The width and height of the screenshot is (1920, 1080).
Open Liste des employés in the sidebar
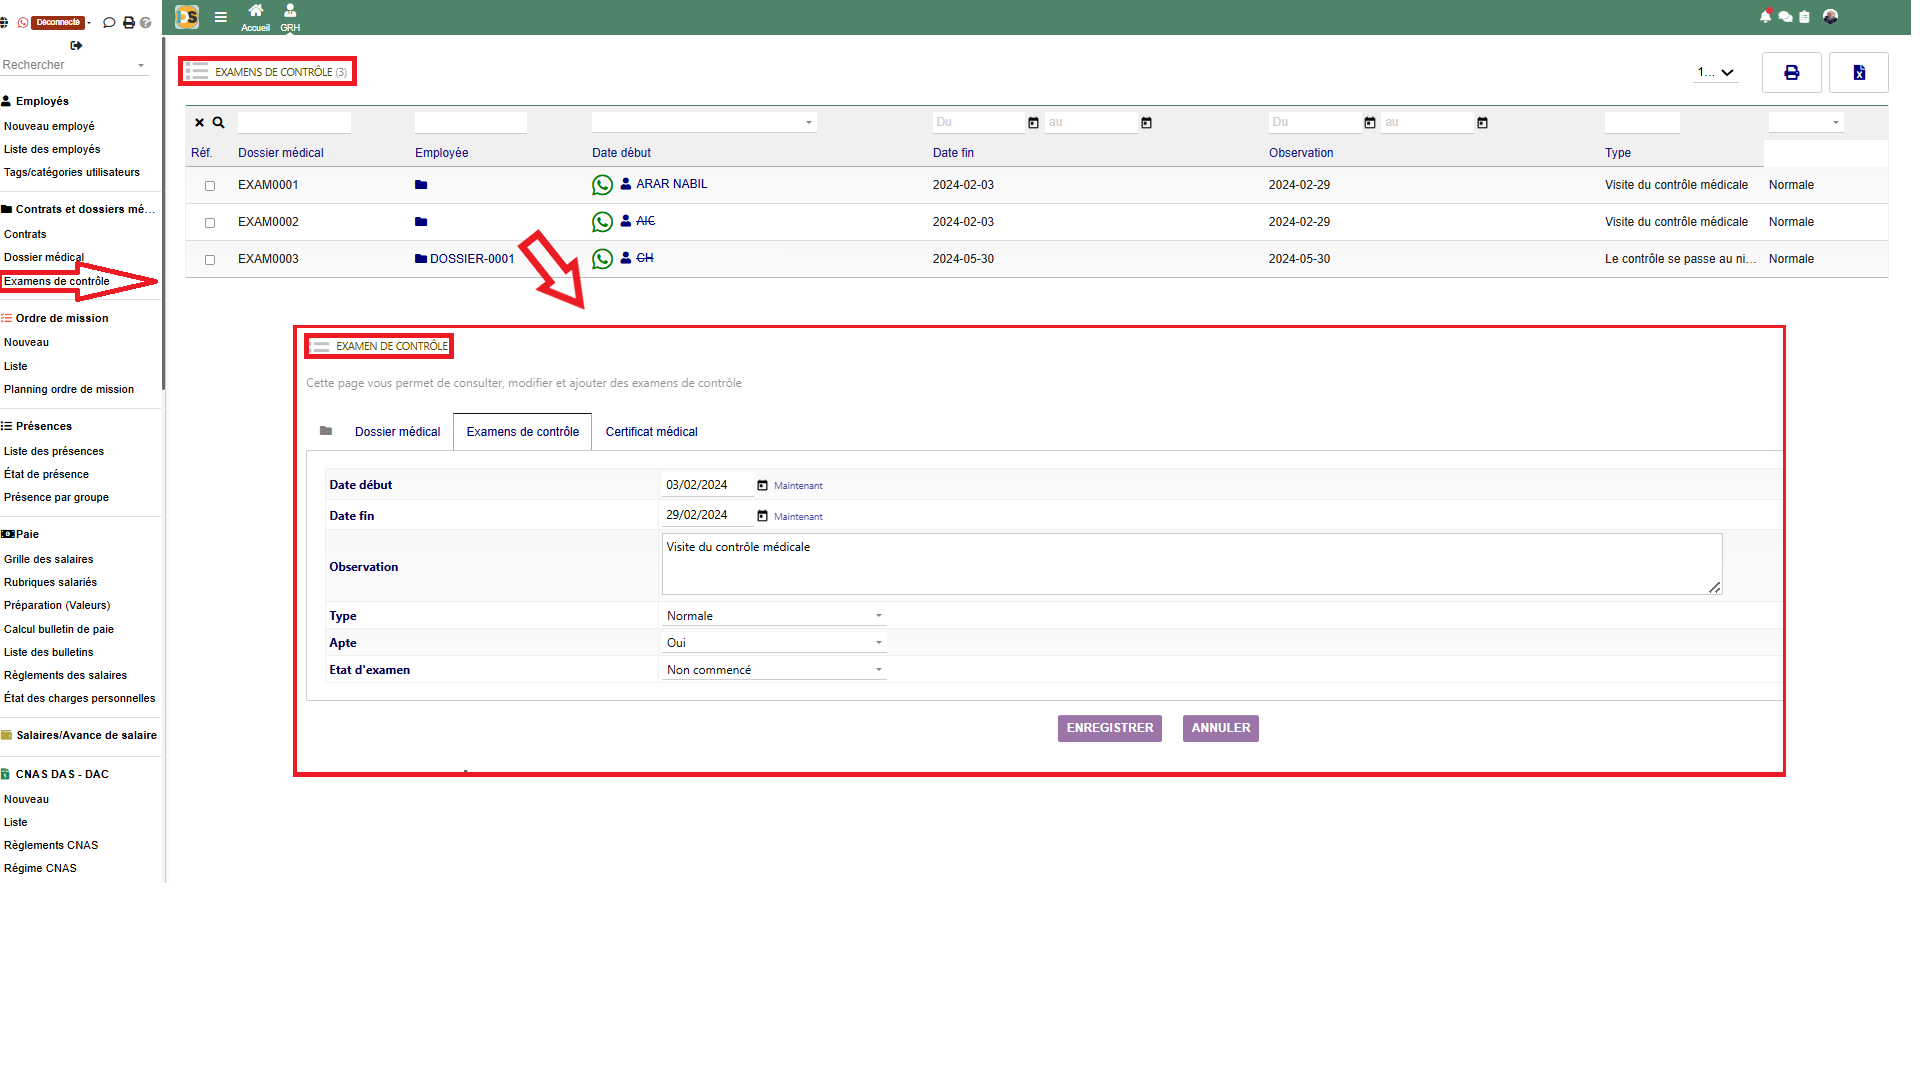pos(52,149)
